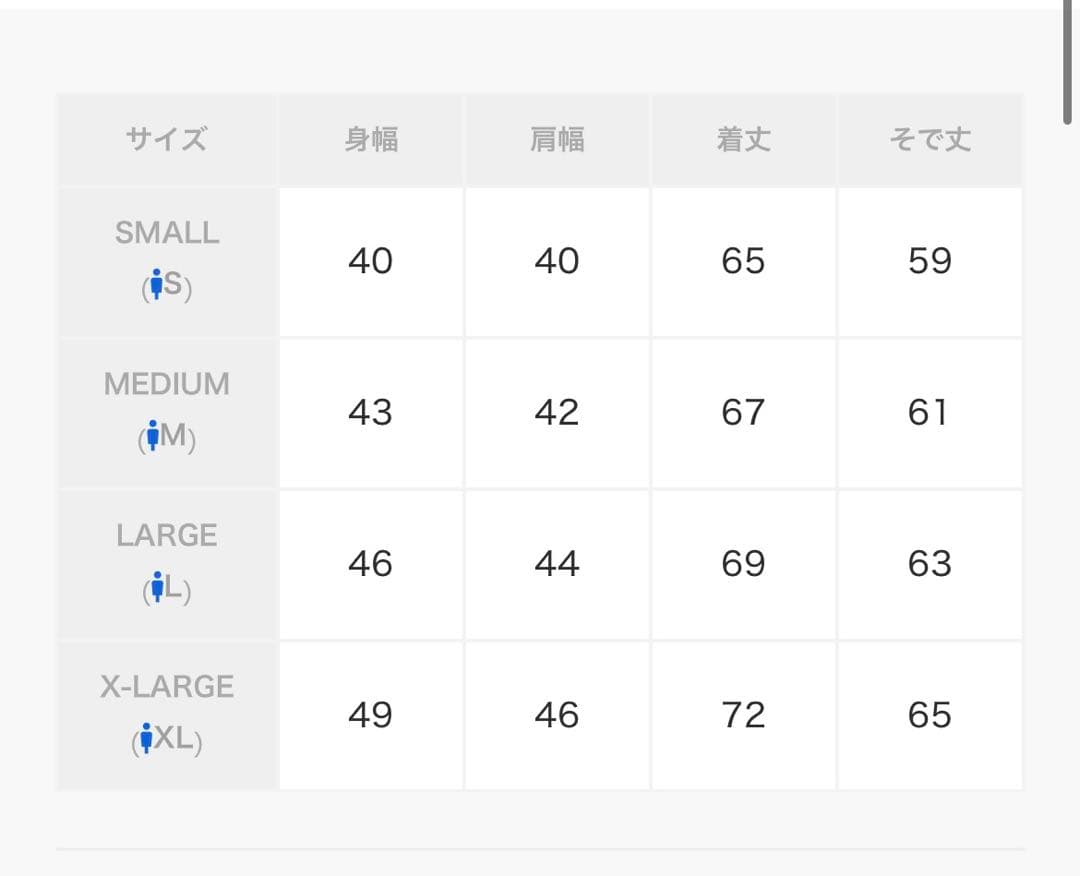1080x876 pixels.
Task: Click the X-LARGE 着丈 value 72
Action: coord(743,715)
